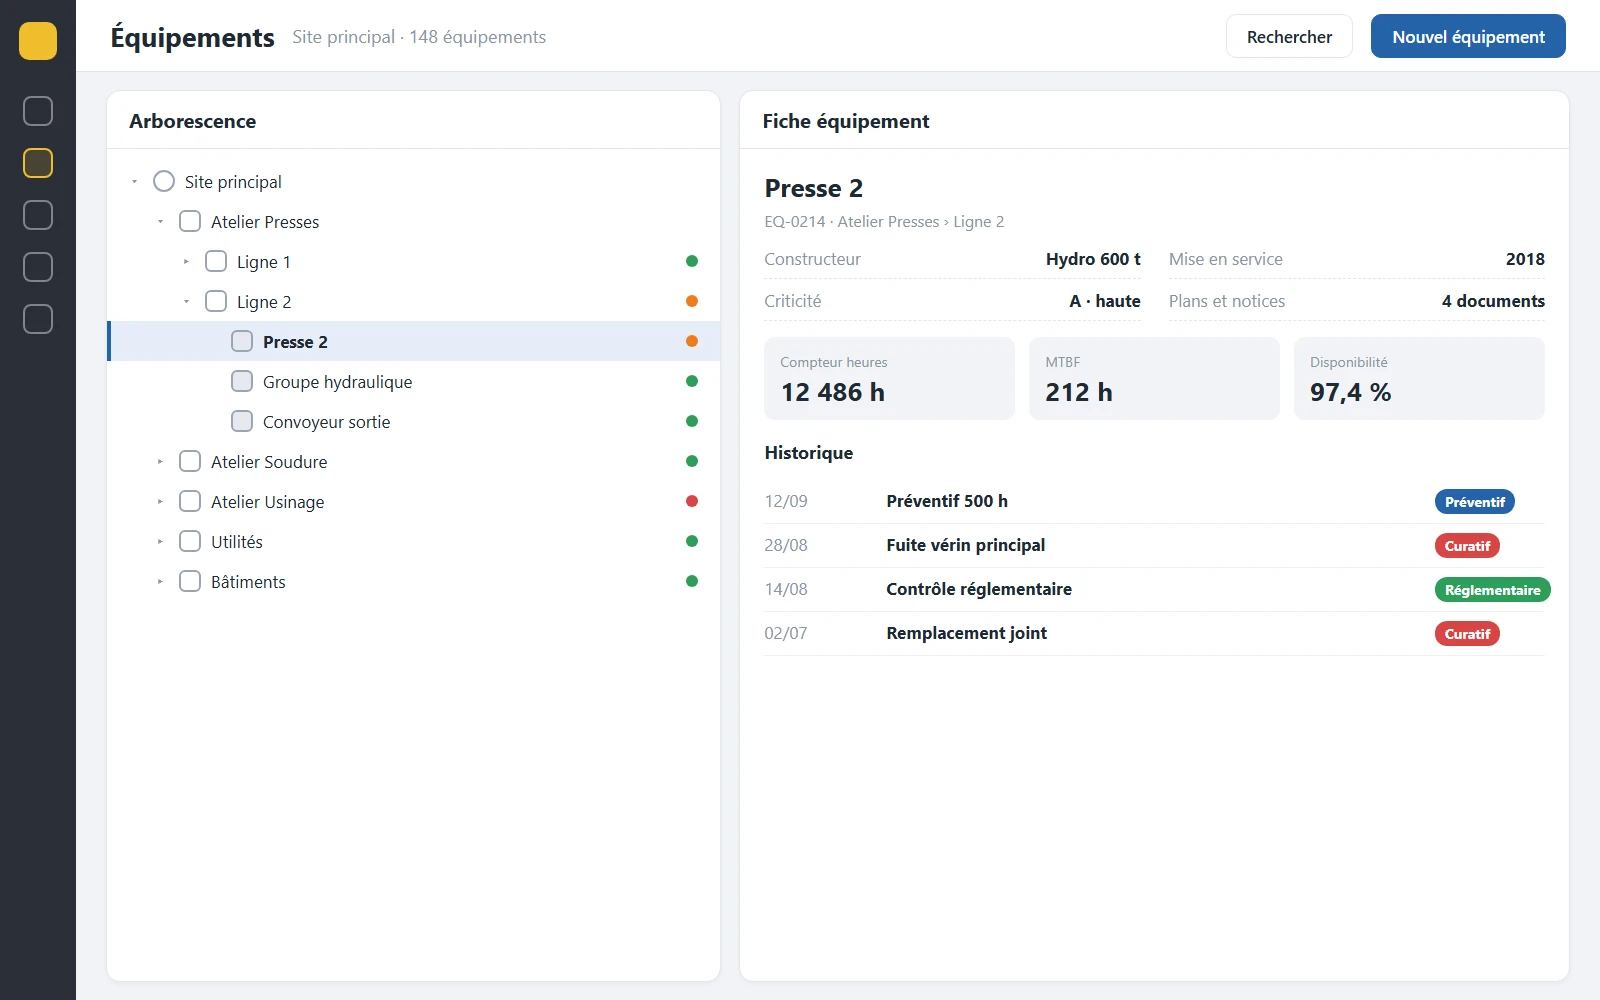Click the orange status dot beside Ligne 2
This screenshot has height=1000, width=1600.
(x=692, y=301)
